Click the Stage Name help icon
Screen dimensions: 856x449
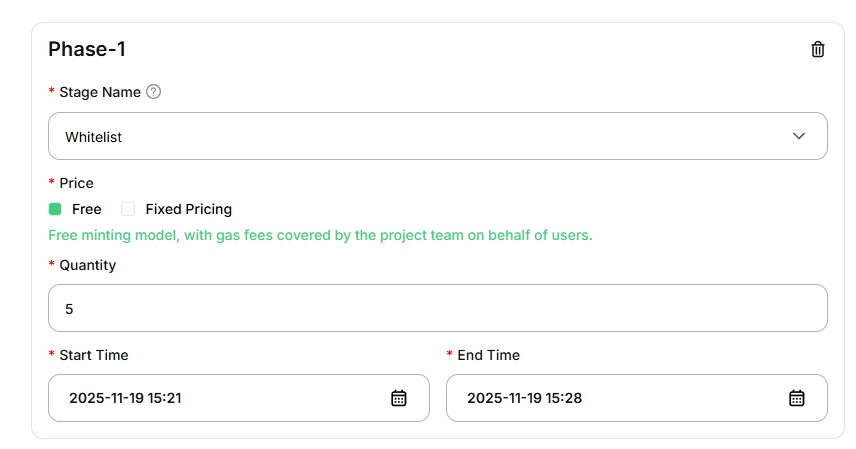tap(153, 92)
